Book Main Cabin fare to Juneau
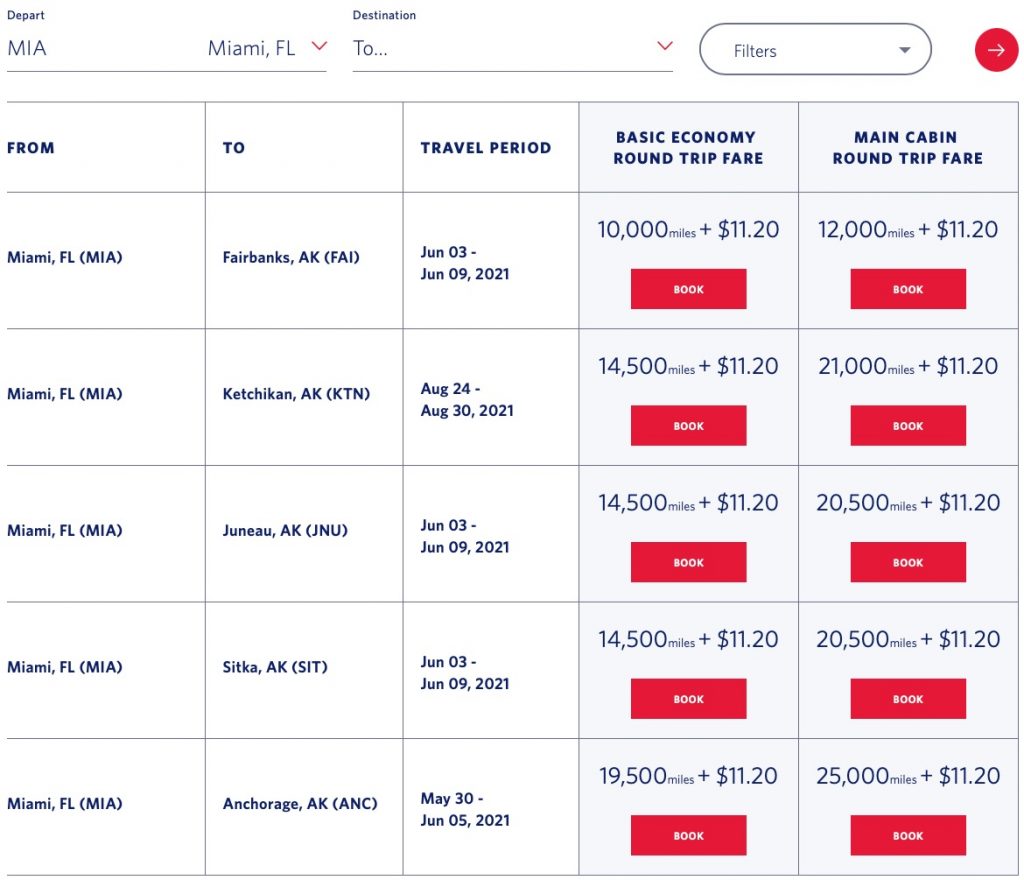This screenshot has height=880, width=1024. pyautogui.click(x=908, y=562)
